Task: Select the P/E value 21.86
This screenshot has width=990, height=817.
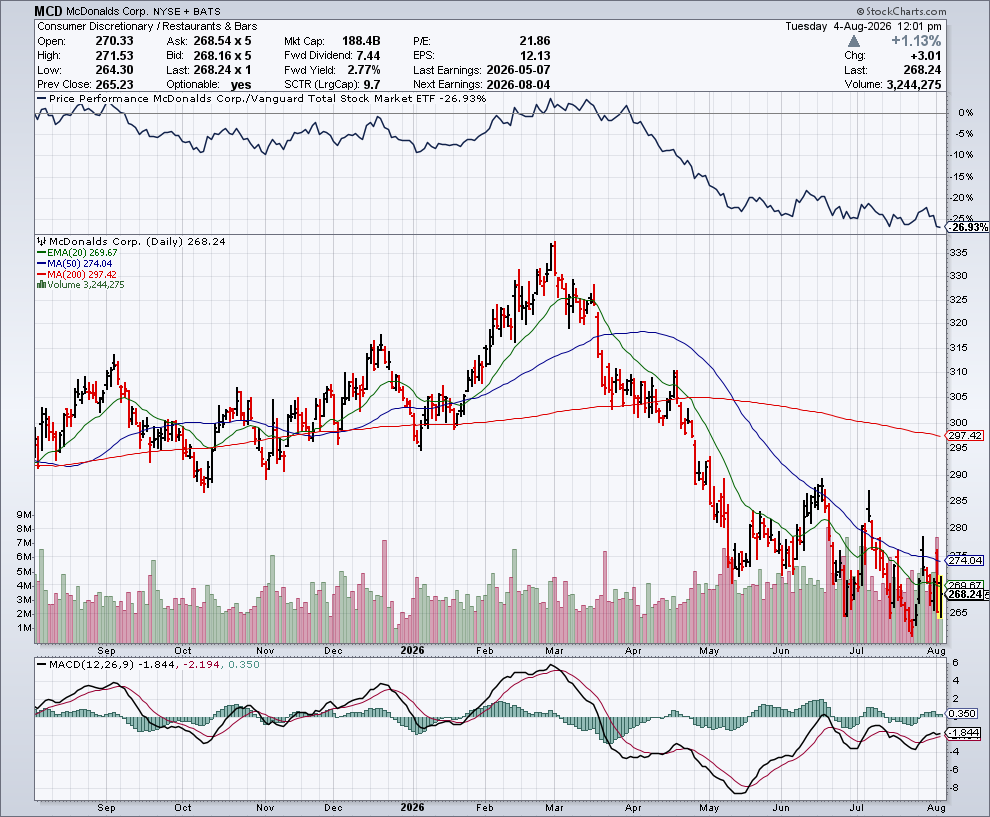Action: coord(535,41)
